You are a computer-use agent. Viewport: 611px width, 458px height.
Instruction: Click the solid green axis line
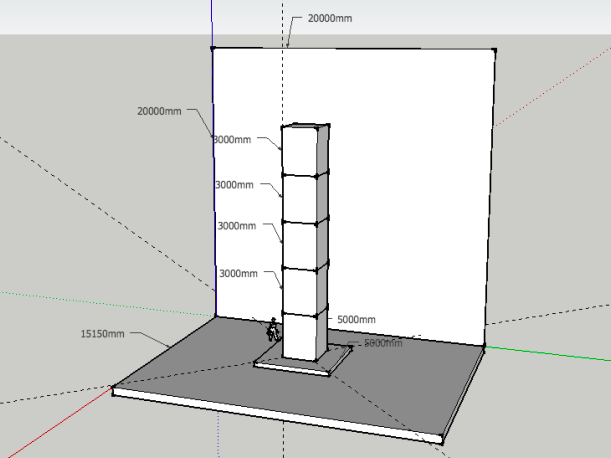click(547, 353)
